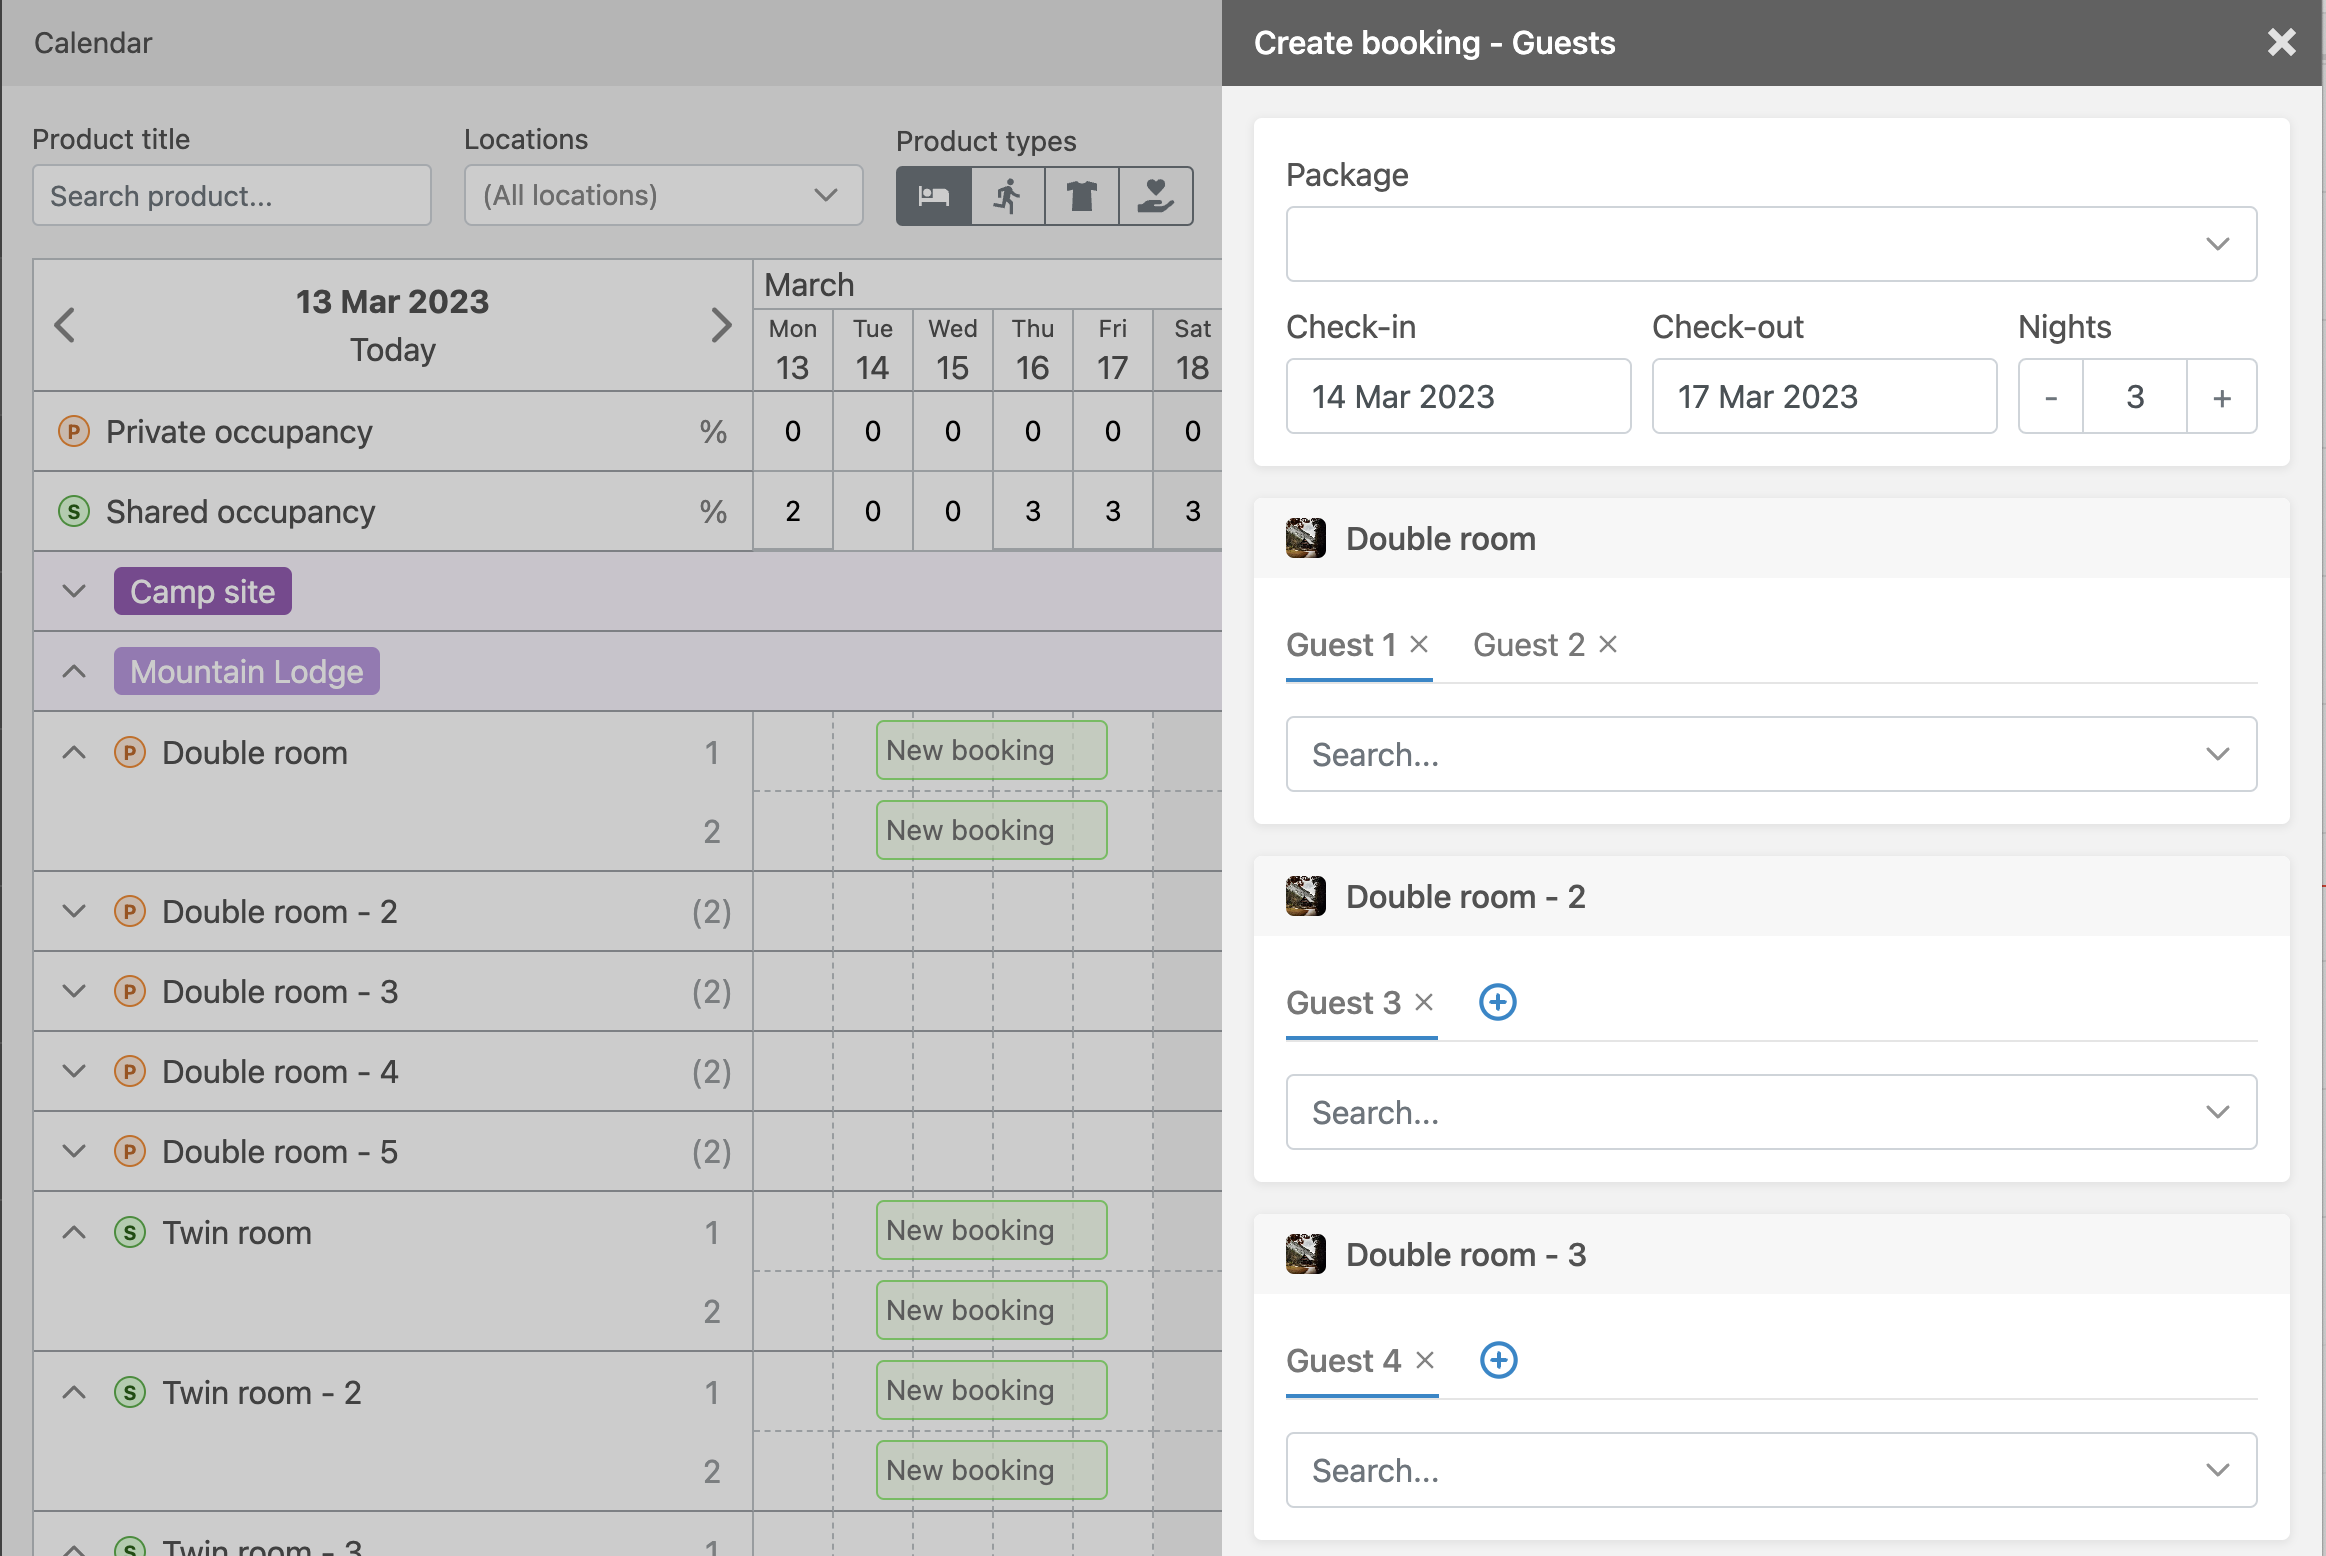Expand the Camp site group
Screen dimensions: 2326x1556
tap(74, 591)
